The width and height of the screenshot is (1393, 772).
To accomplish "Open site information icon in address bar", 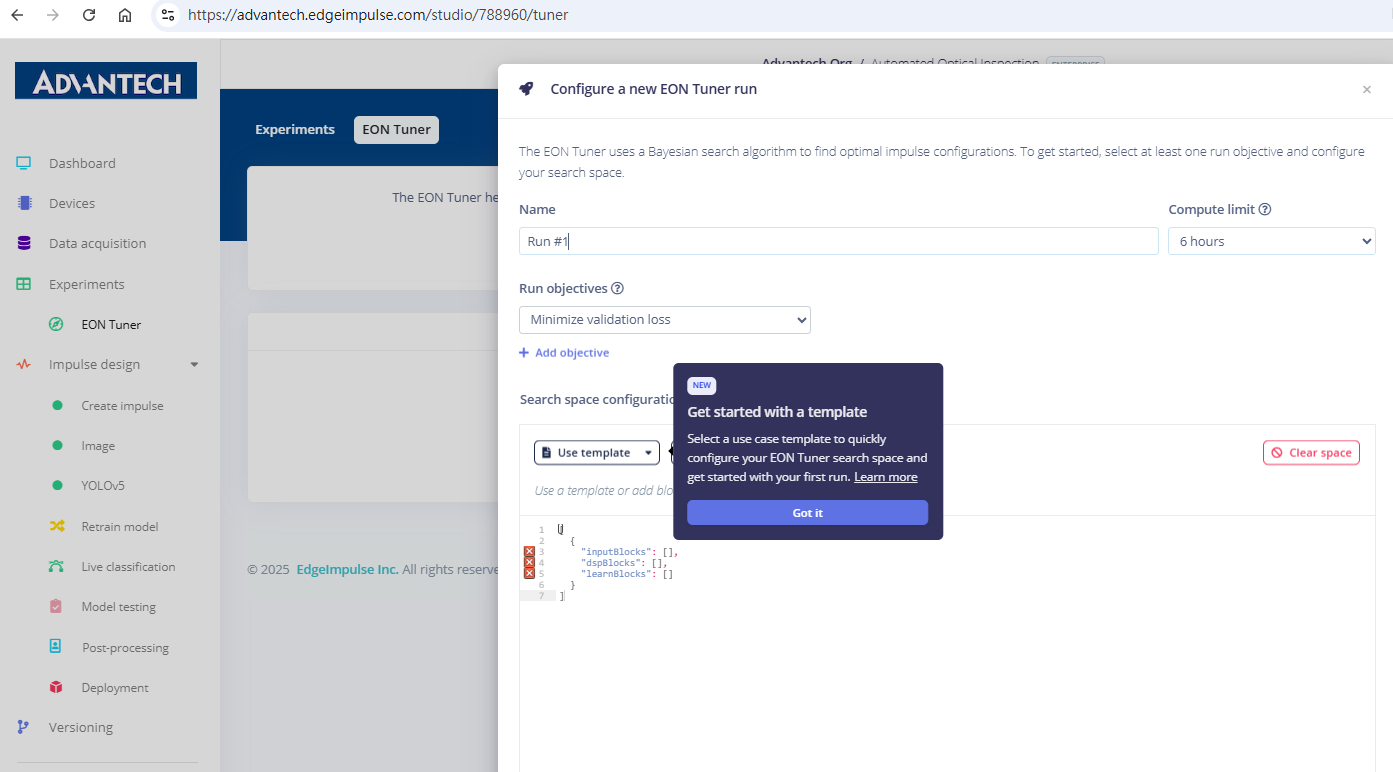I will (x=168, y=15).
